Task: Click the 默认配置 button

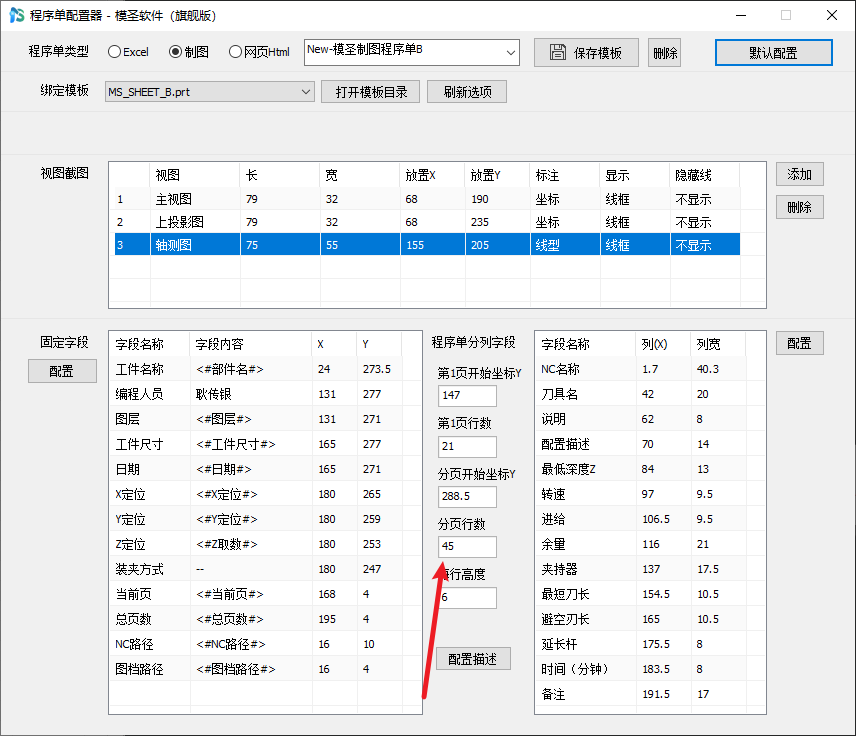Action: [774, 52]
